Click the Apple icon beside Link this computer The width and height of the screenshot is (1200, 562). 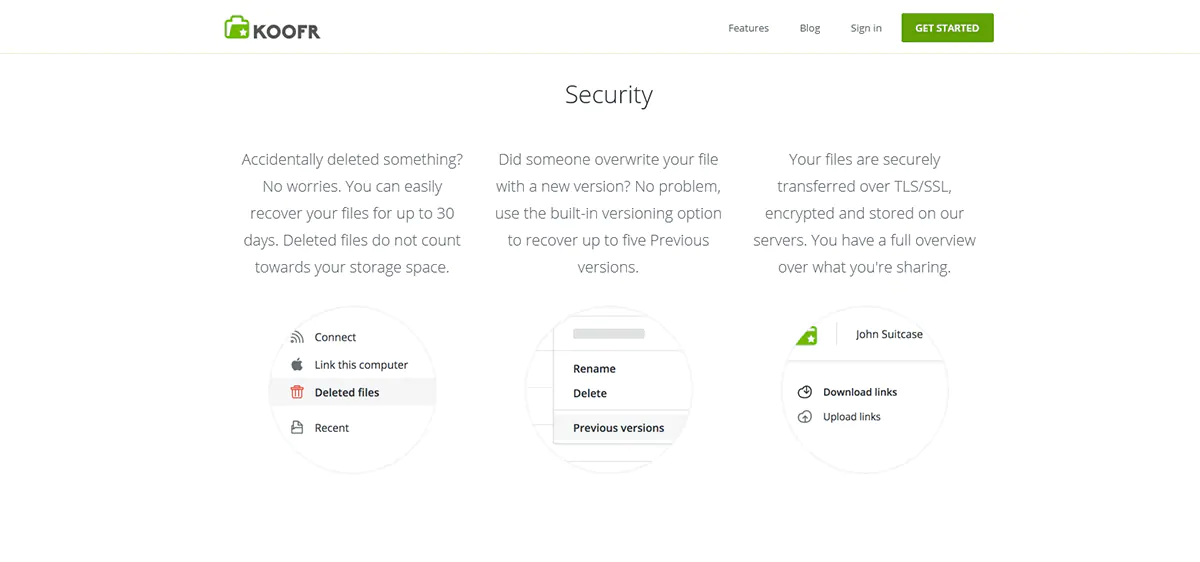click(x=297, y=365)
